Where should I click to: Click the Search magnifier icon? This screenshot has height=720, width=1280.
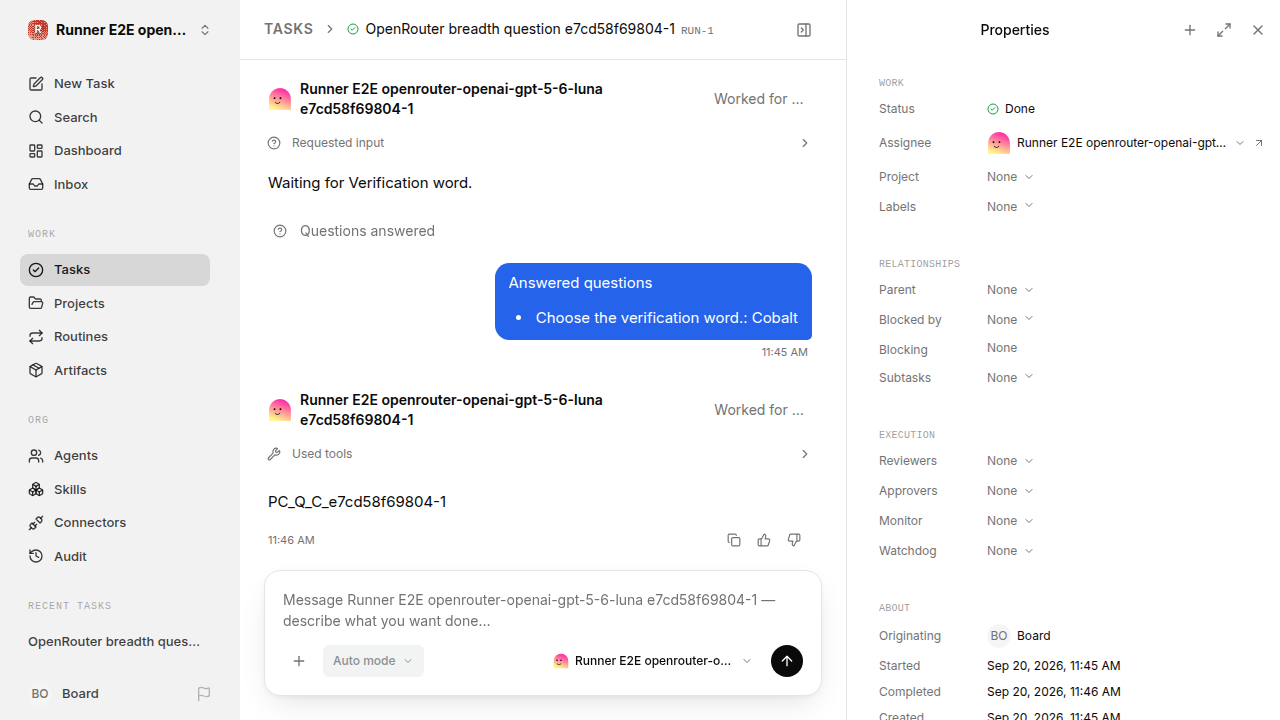36,117
